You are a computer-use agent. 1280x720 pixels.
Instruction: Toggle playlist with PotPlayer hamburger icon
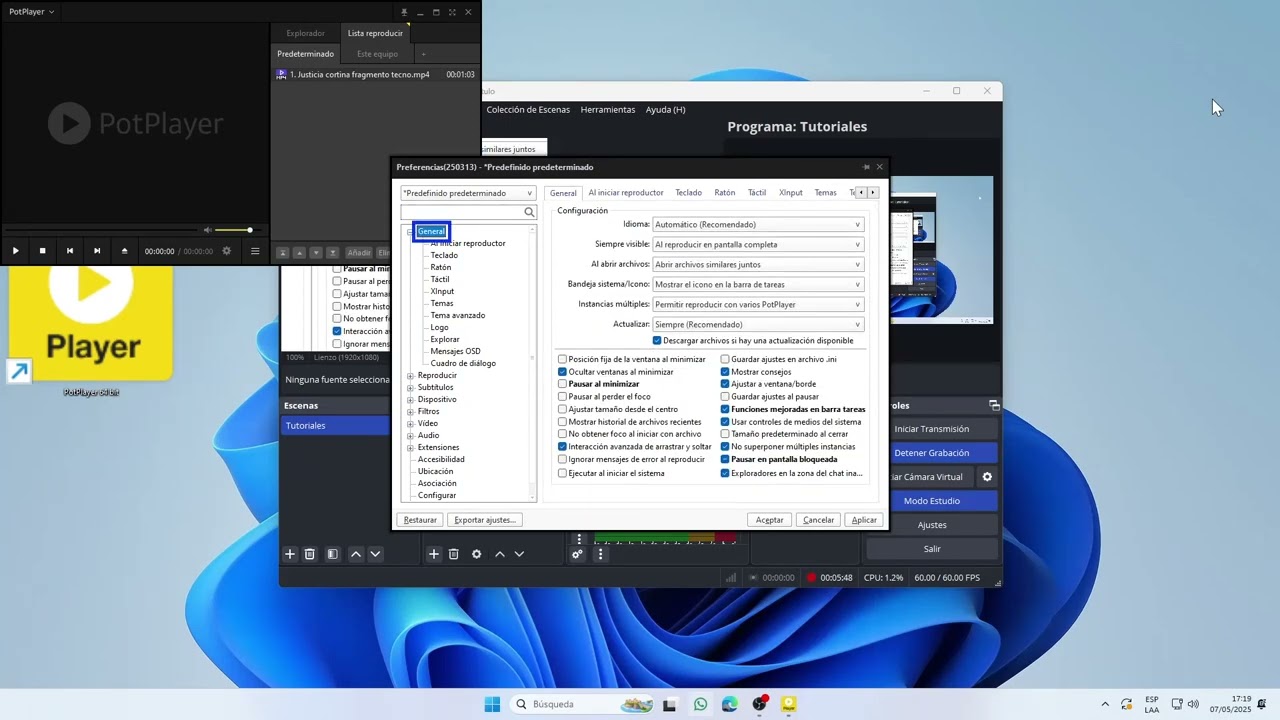point(255,251)
